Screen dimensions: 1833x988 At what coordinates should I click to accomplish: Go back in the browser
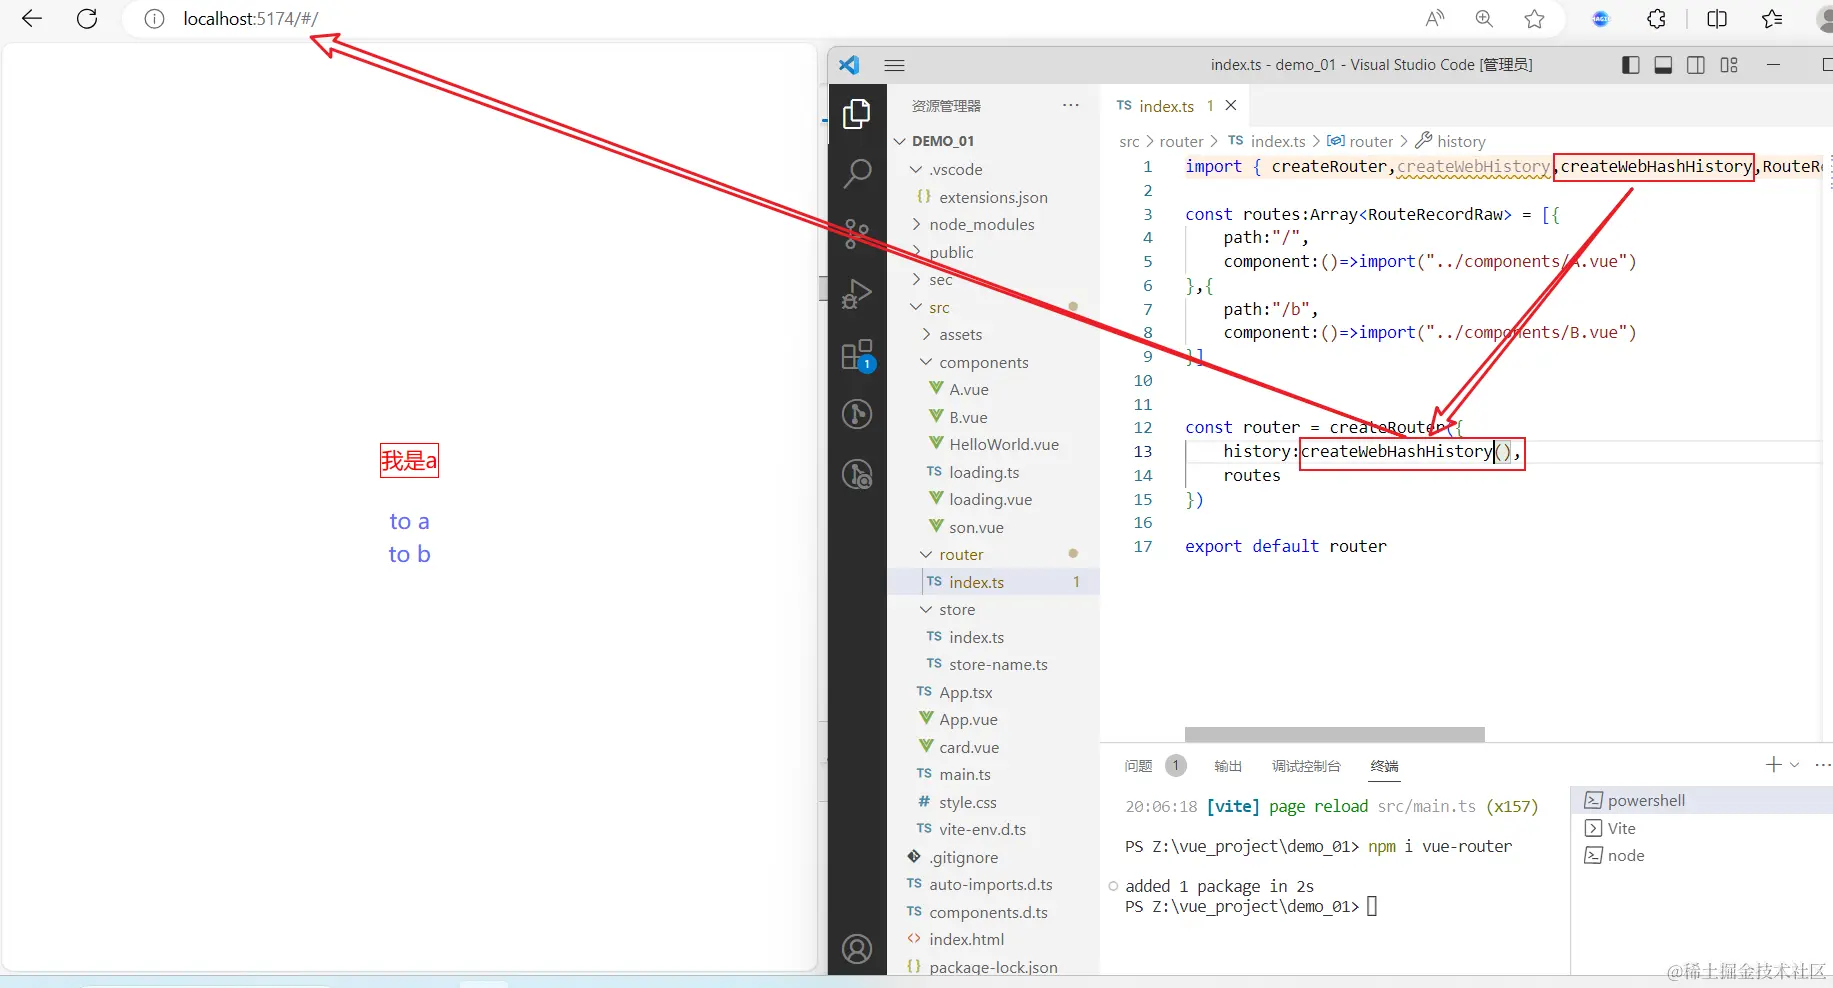pos(32,18)
